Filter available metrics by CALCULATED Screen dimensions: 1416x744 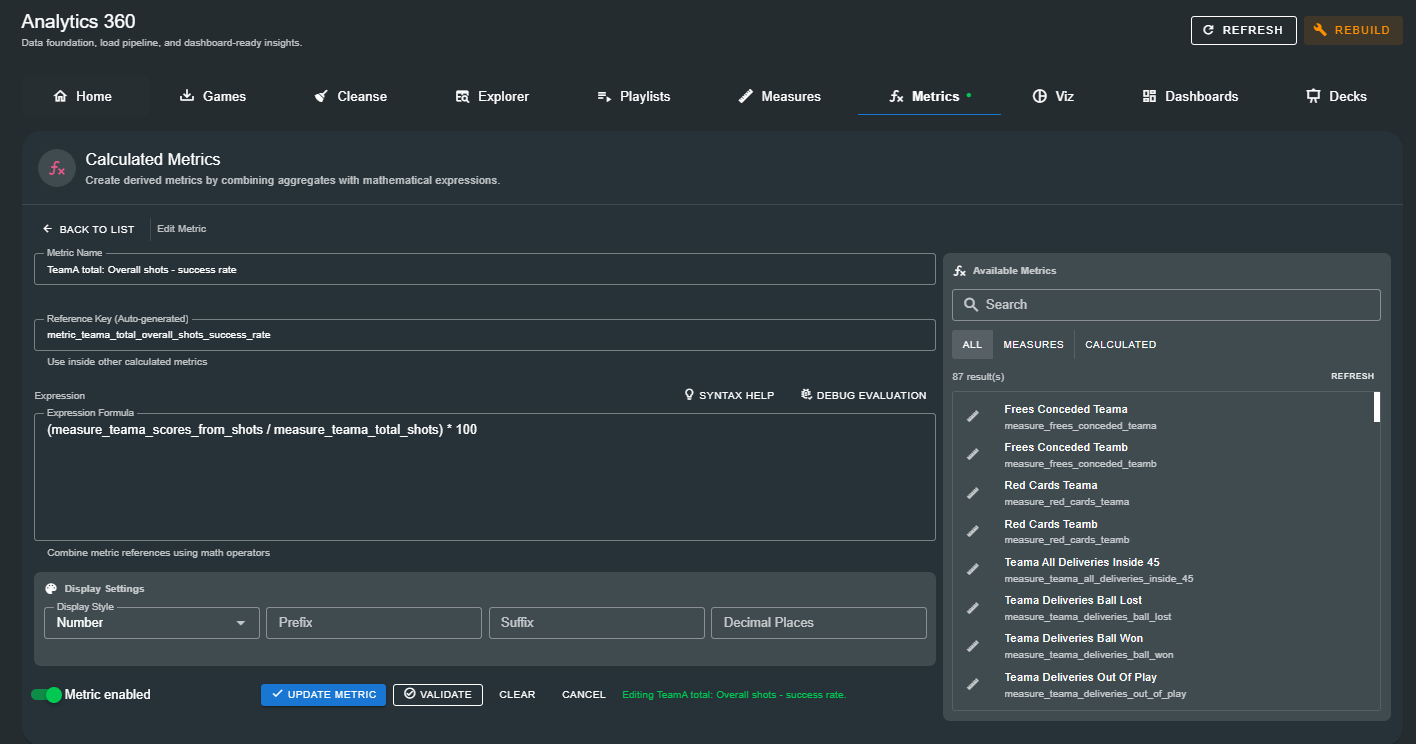pos(1120,344)
